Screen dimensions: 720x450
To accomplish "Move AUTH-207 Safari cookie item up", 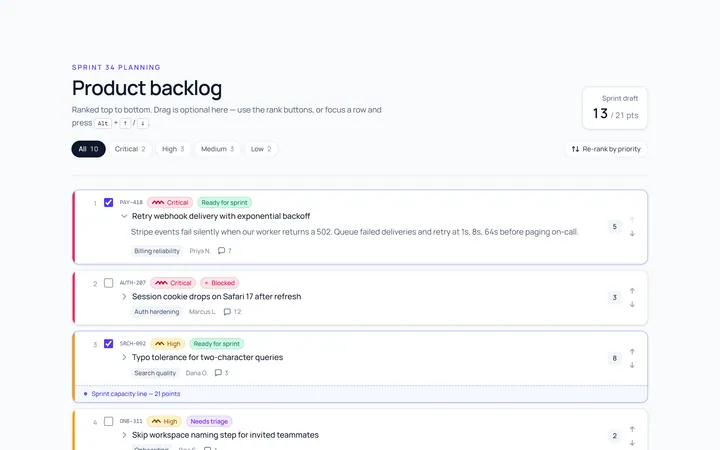I will pos(632,291).
